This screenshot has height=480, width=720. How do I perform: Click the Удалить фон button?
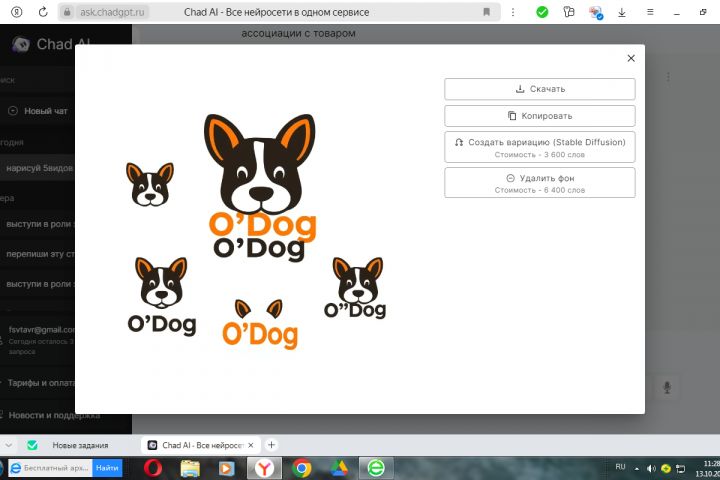pos(540,183)
